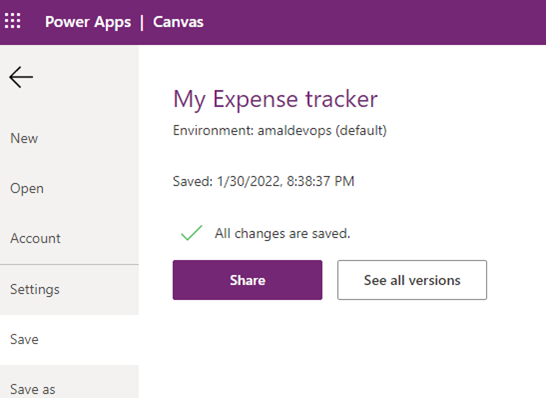Click the divider line below Account
This screenshot has height=398, width=546.
point(69,264)
